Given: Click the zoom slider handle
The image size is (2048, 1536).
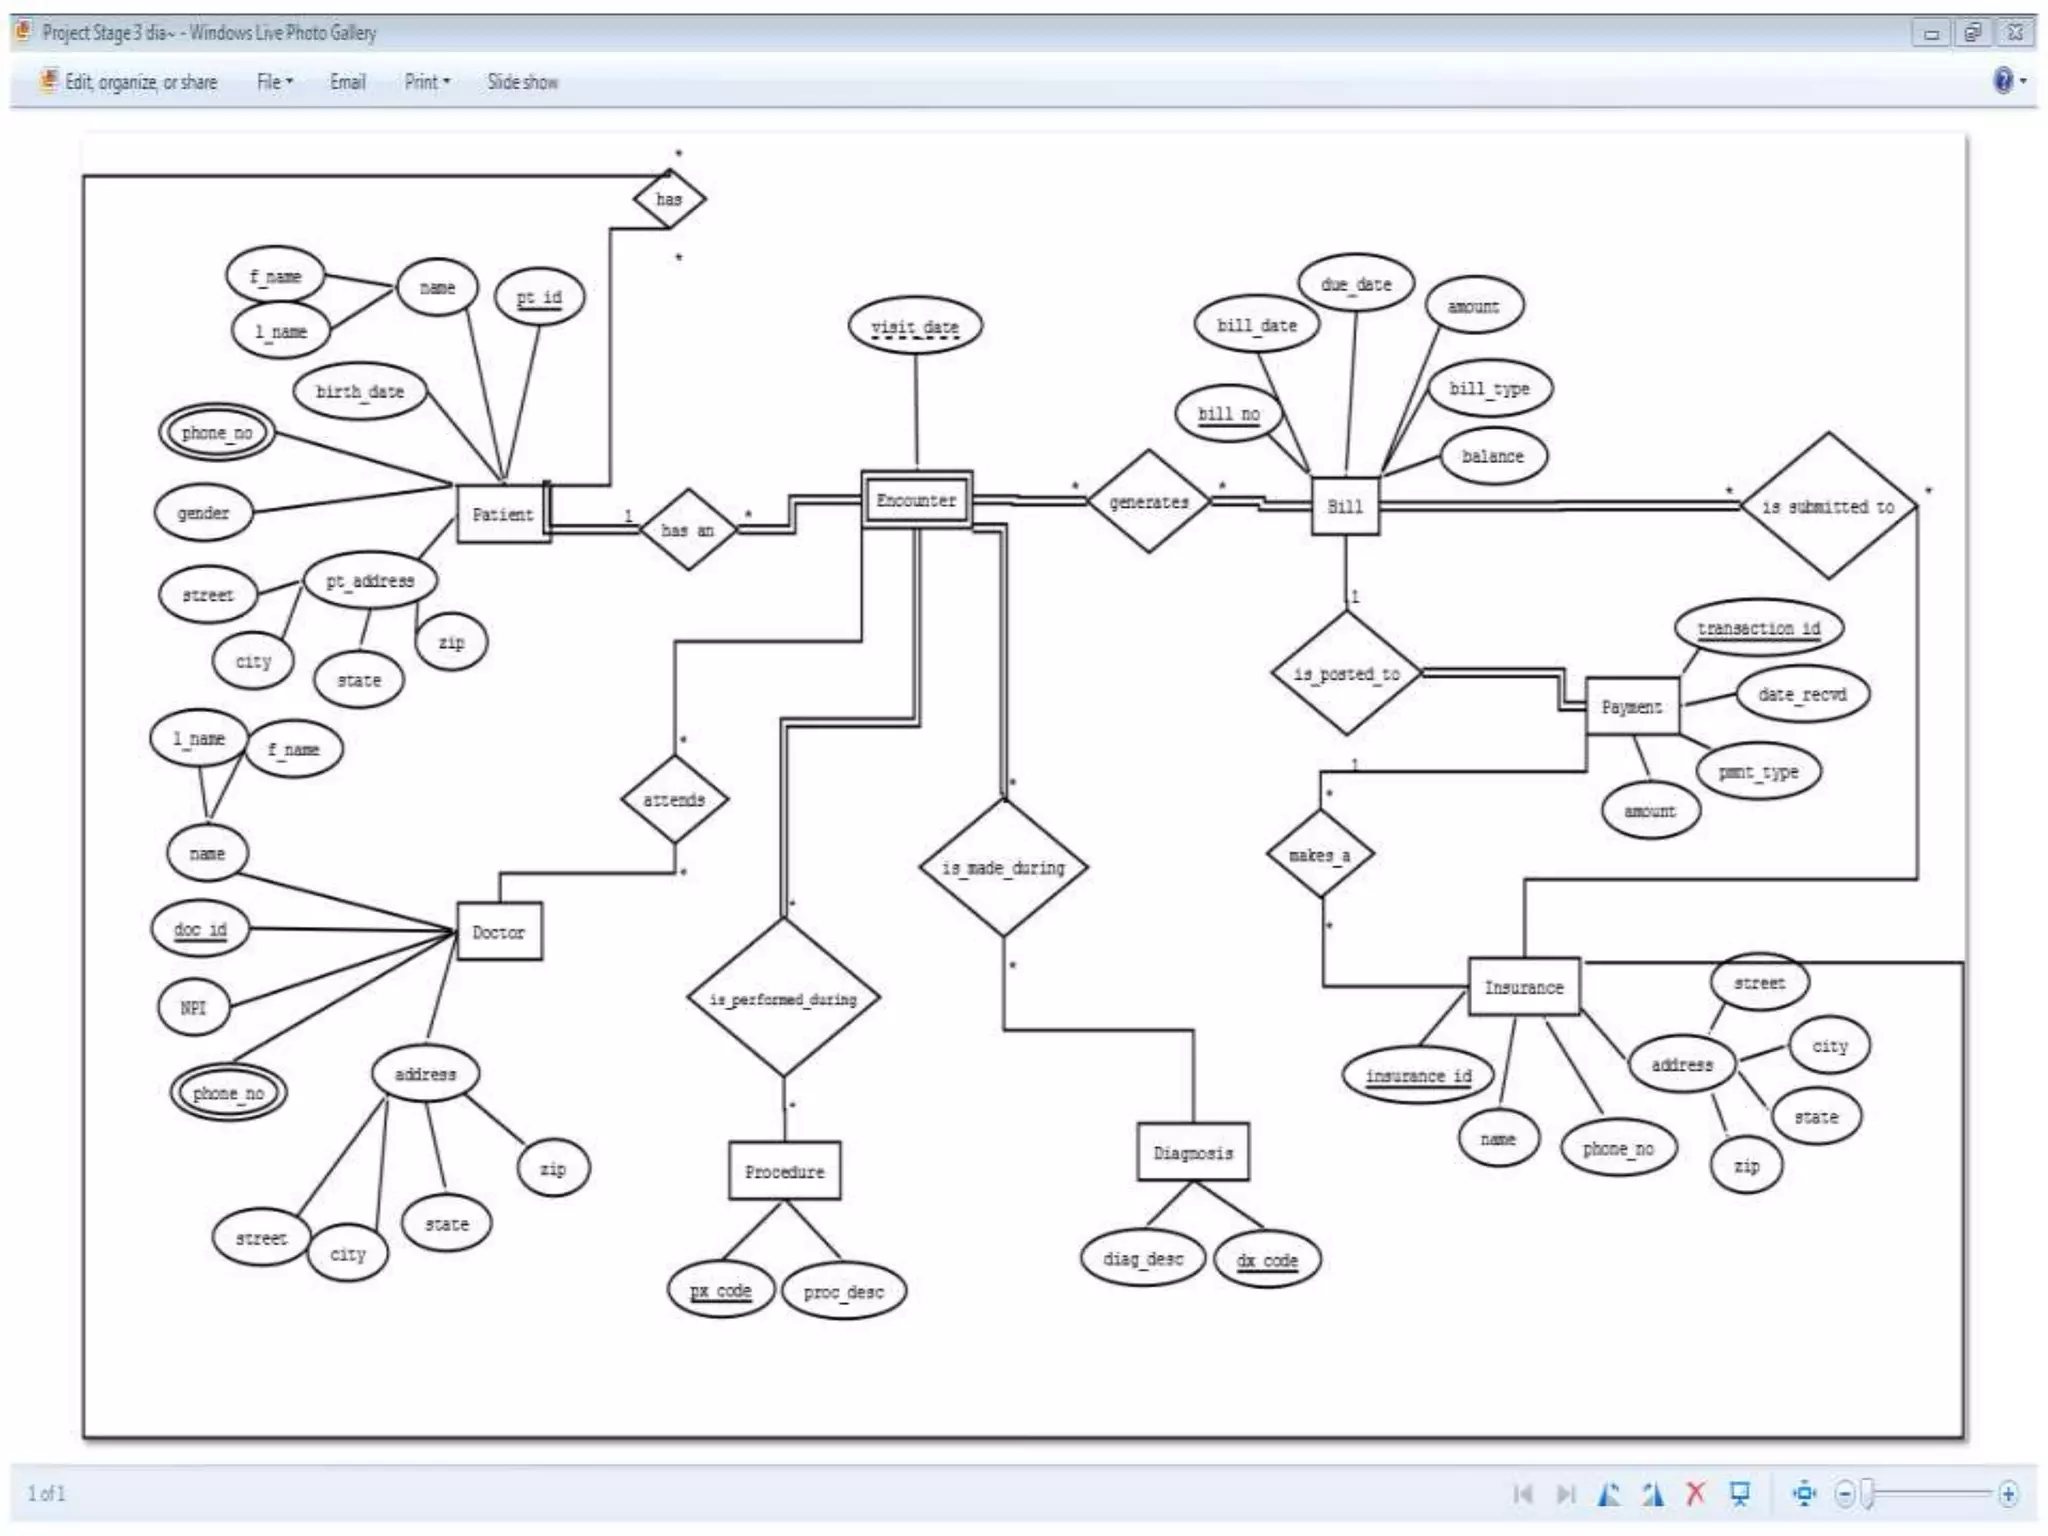Looking at the screenshot, I should 1867,1494.
